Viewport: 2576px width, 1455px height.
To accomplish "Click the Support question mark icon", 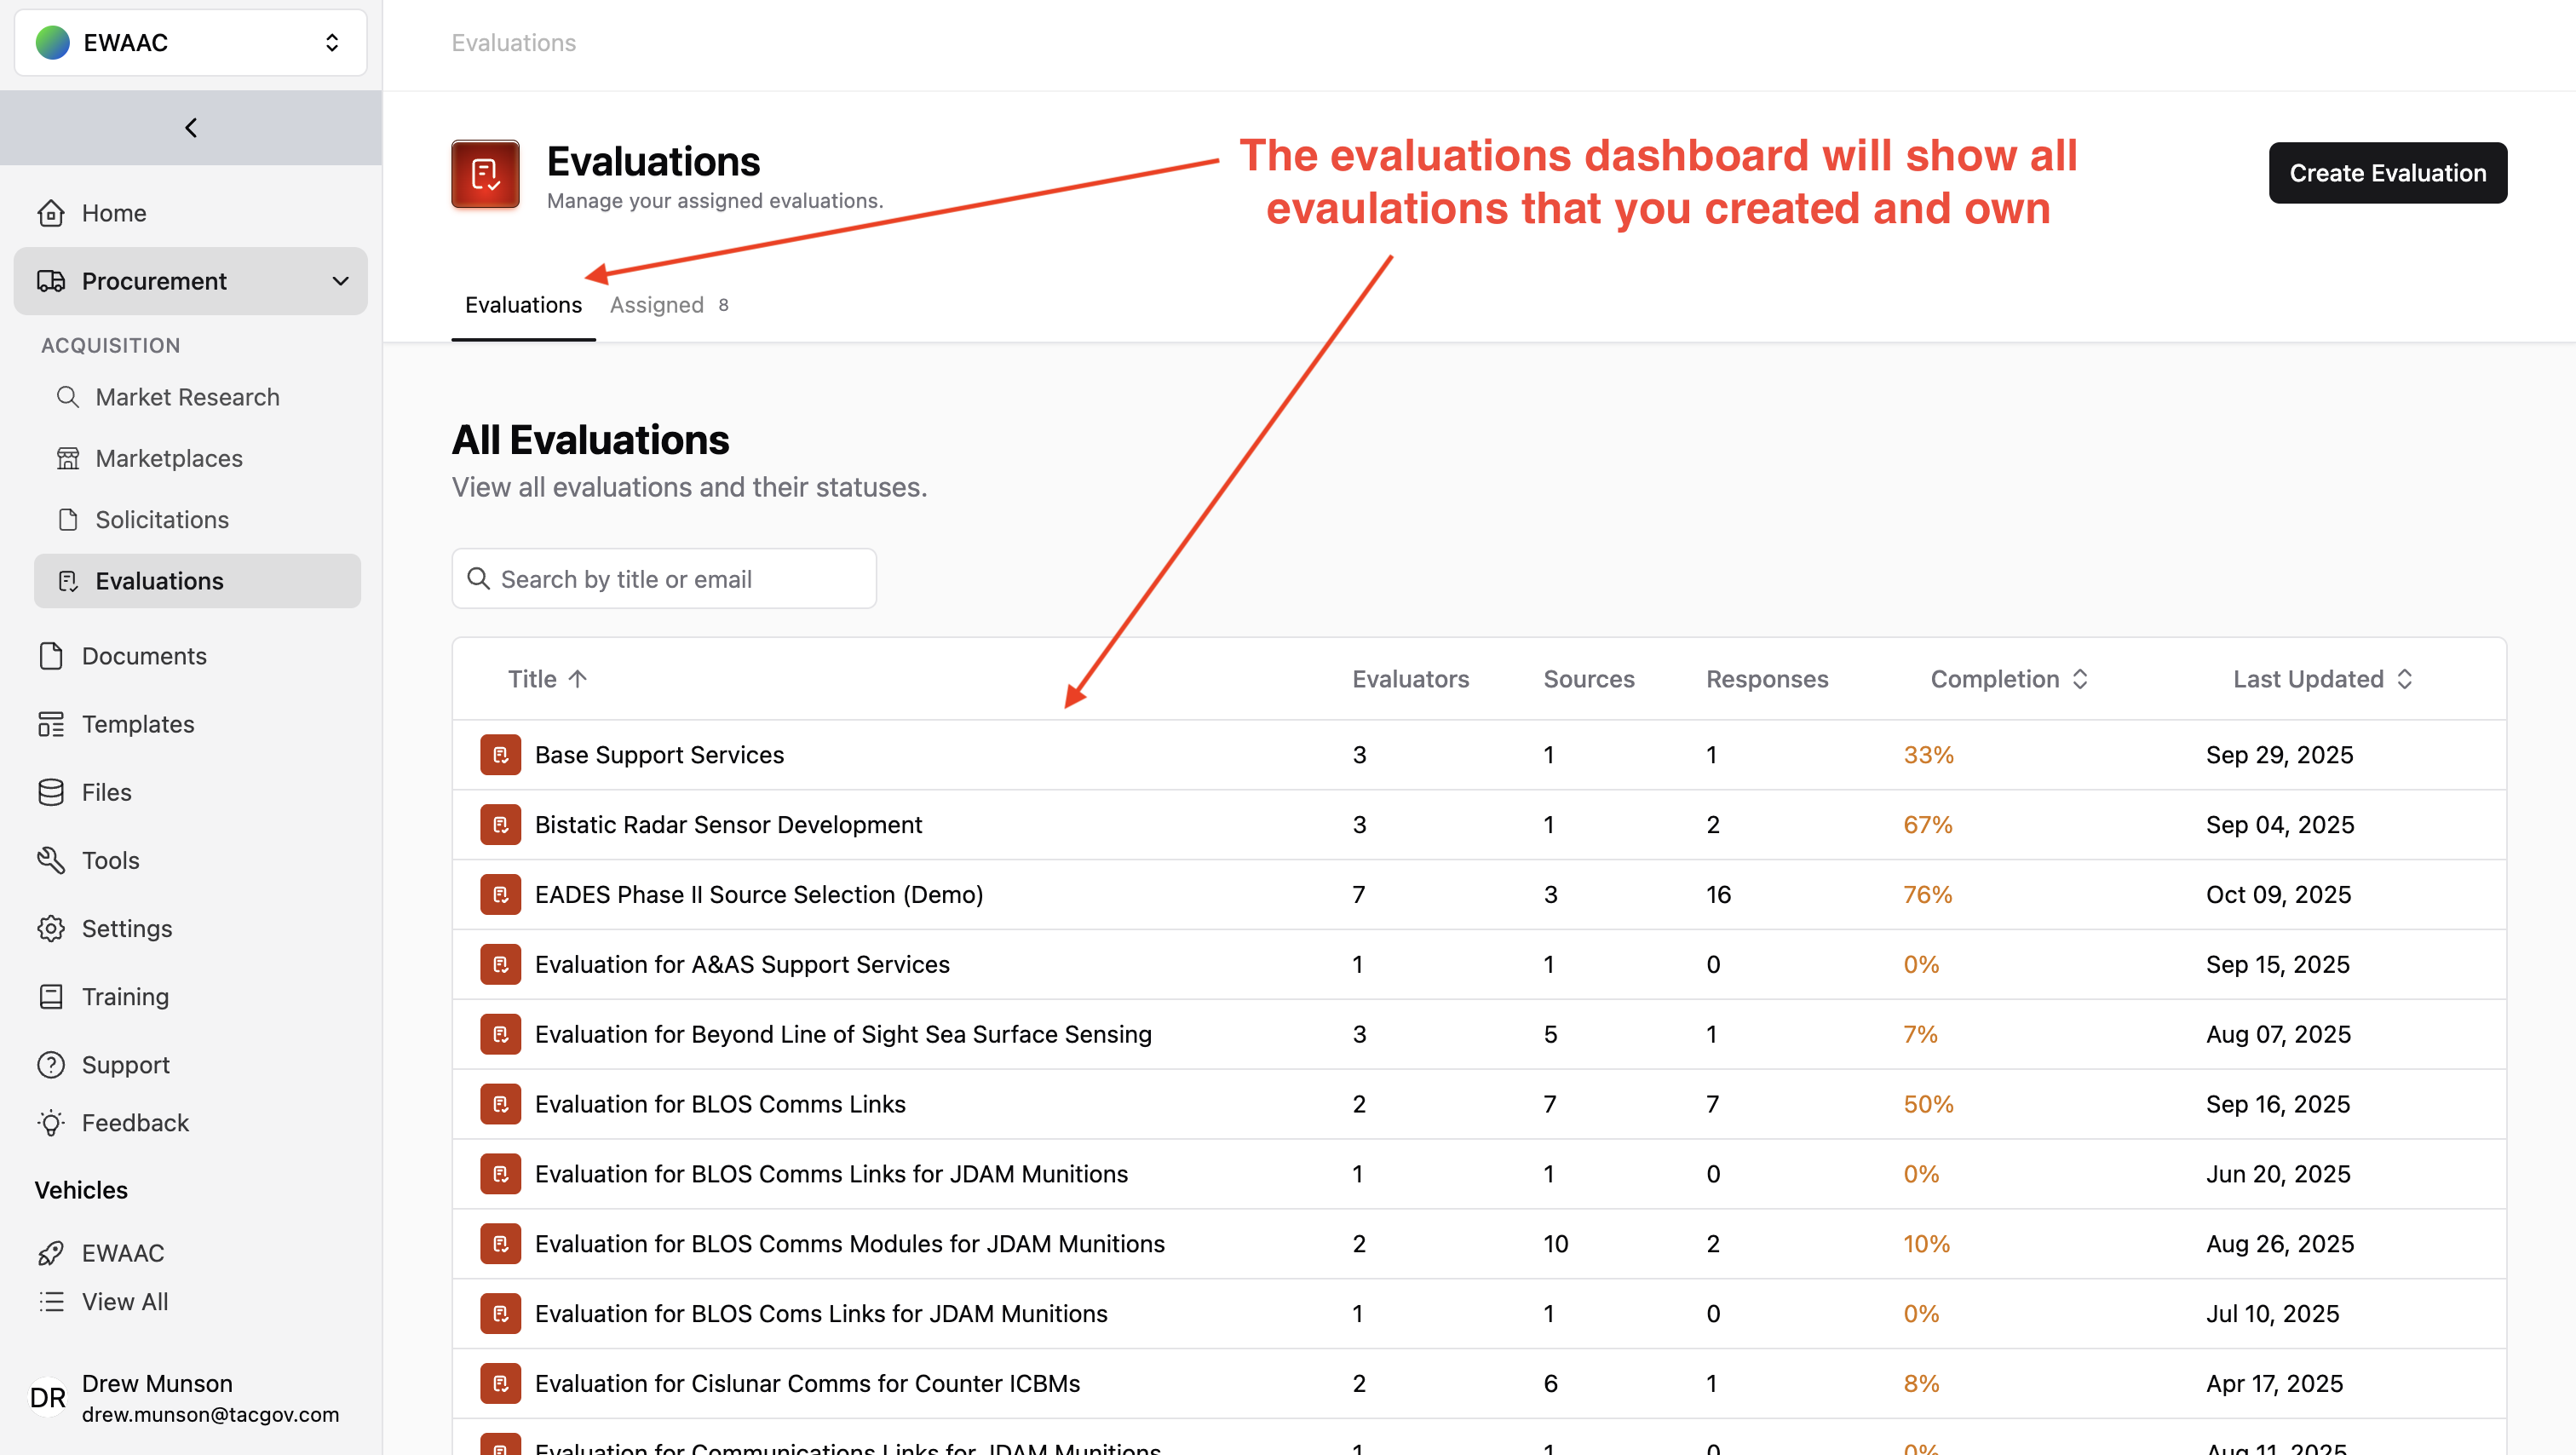I will coord(51,1064).
